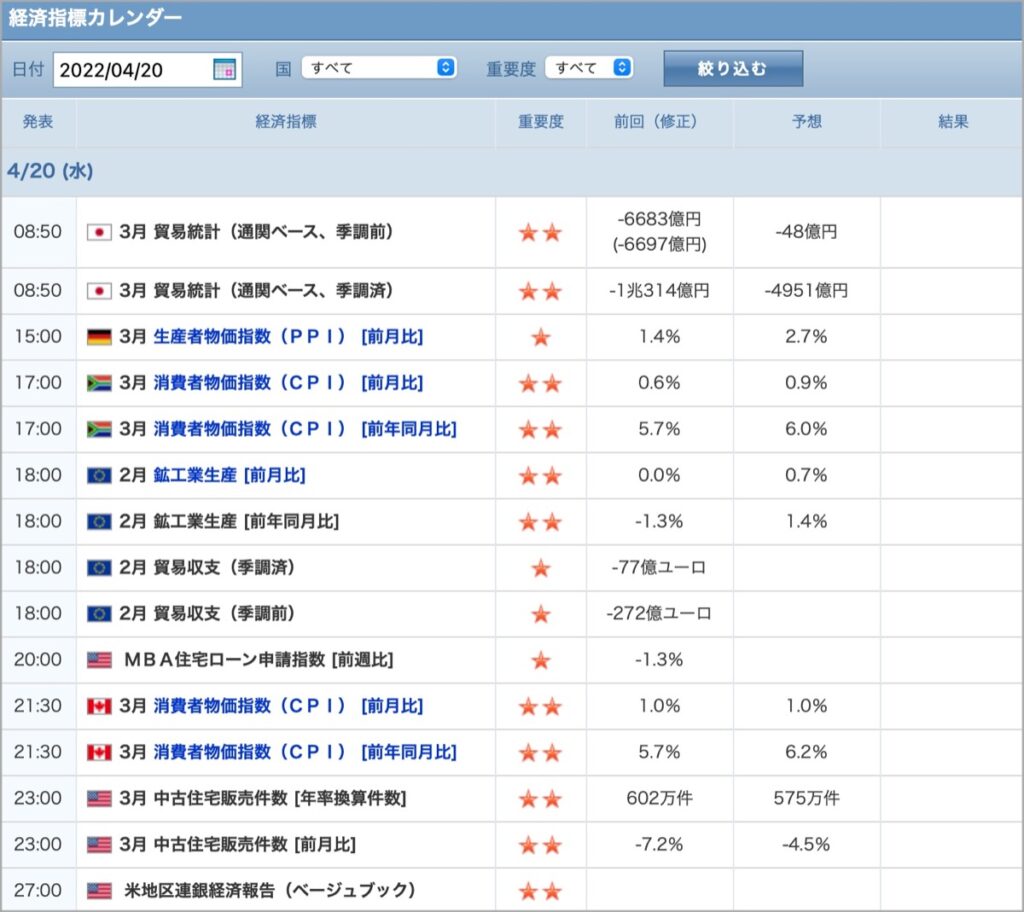This screenshot has width=1024, height=912.
Task: Click previous value -272億ユーロ
Action: (x=660, y=613)
